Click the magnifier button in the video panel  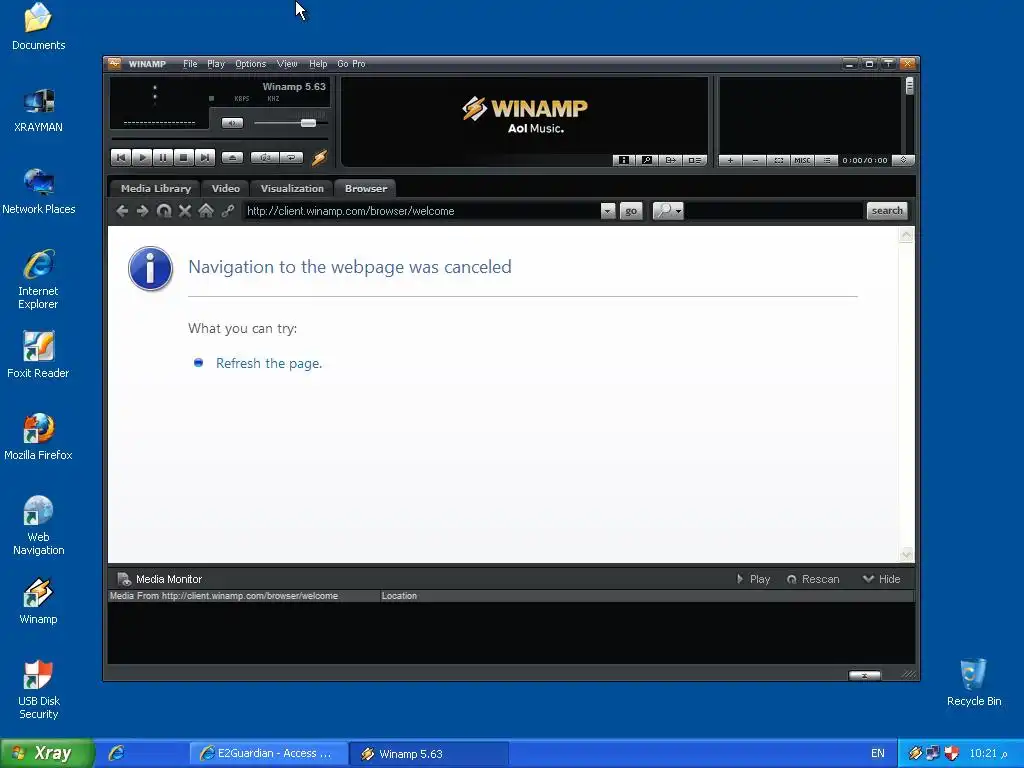coord(647,160)
